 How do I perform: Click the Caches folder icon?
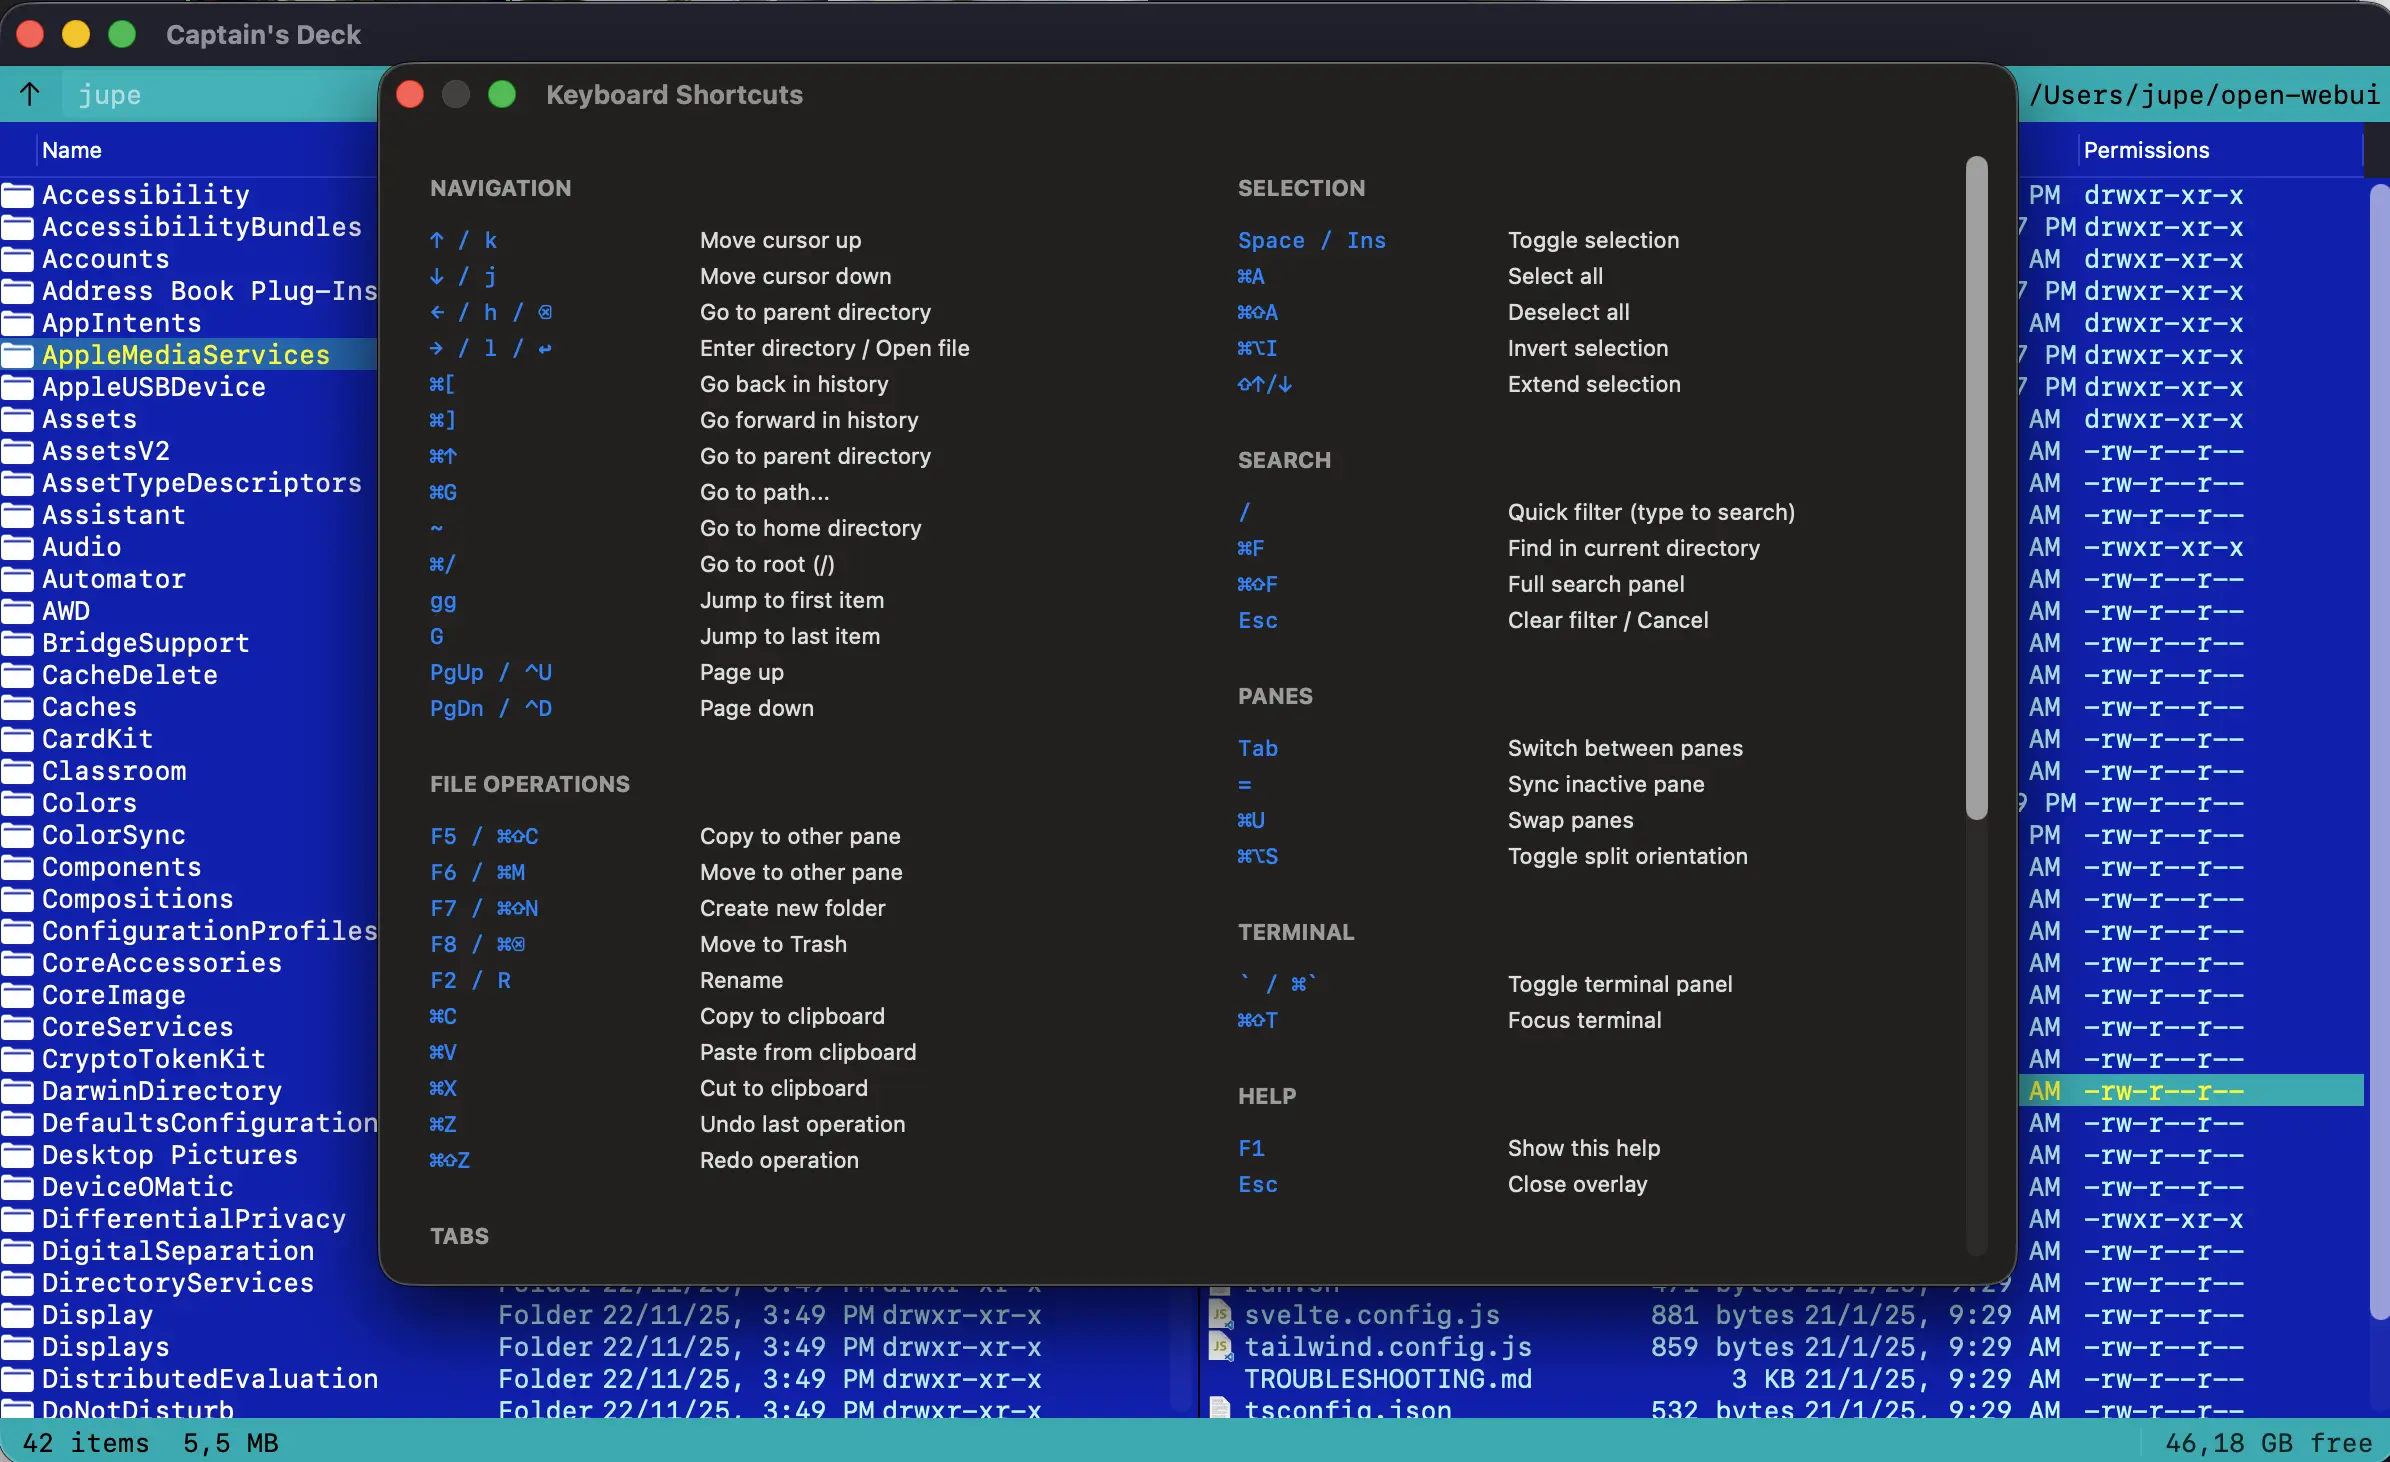[17, 707]
